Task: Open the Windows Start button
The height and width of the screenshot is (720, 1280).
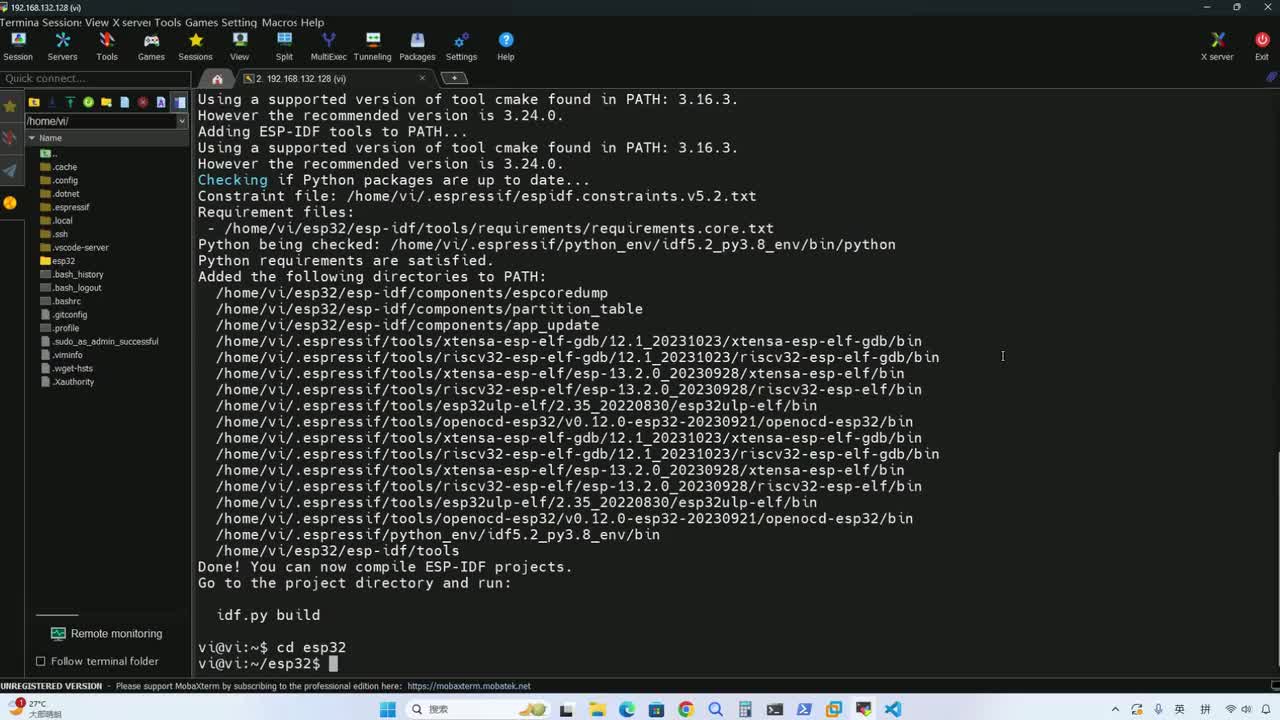Action: (x=388, y=709)
